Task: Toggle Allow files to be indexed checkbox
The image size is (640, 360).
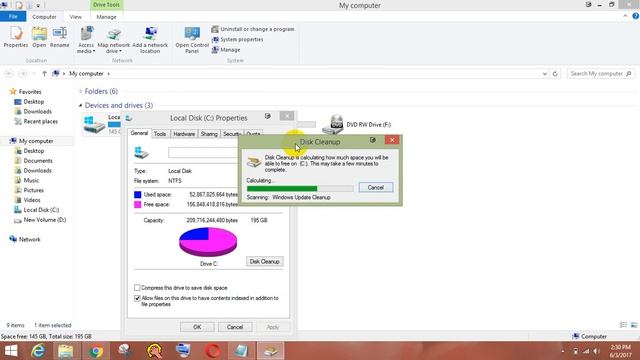Action: point(137,298)
